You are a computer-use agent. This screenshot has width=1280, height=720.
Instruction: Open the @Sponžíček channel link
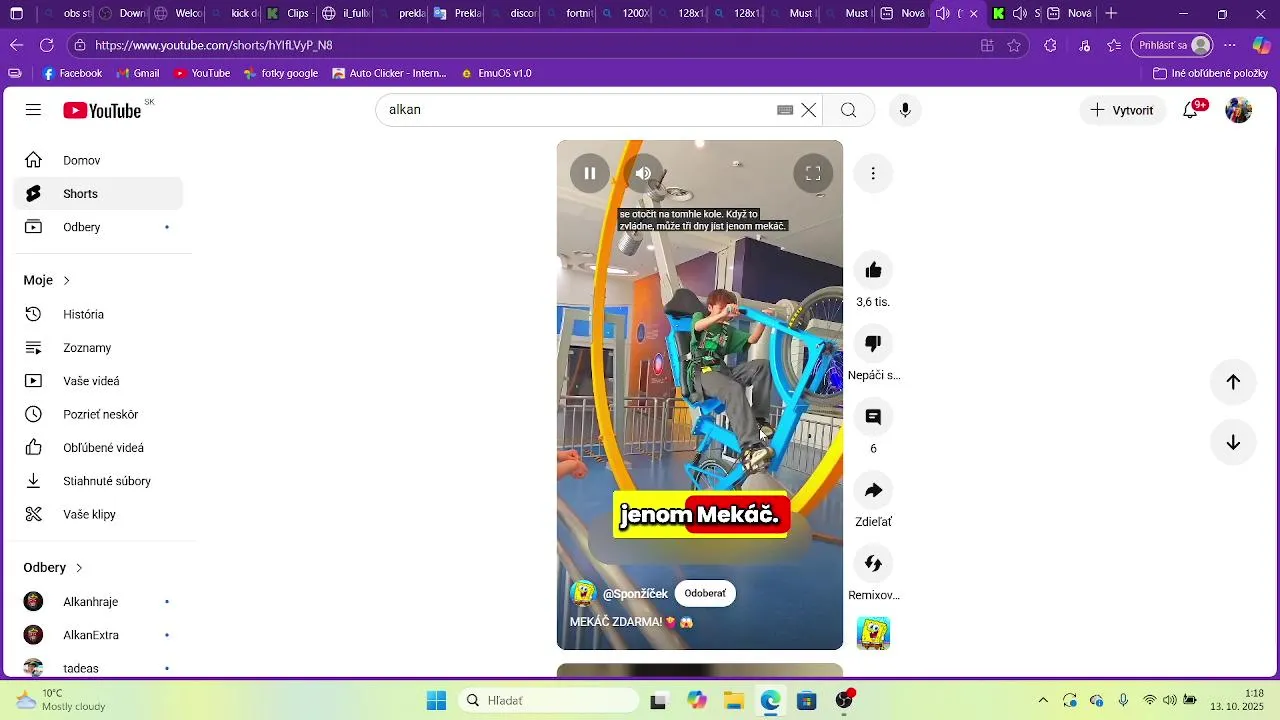(x=635, y=594)
